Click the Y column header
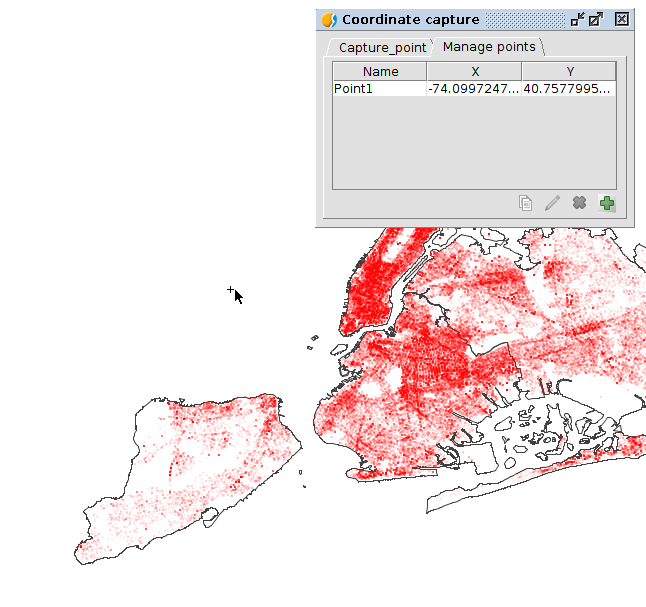The image size is (646, 607). click(x=569, y=71)
